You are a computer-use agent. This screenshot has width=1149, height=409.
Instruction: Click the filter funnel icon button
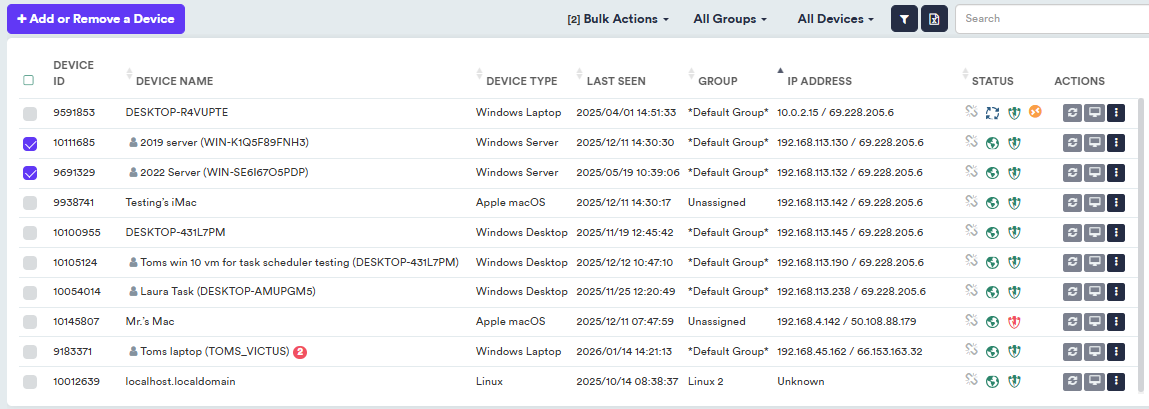[x=904, y=19]
